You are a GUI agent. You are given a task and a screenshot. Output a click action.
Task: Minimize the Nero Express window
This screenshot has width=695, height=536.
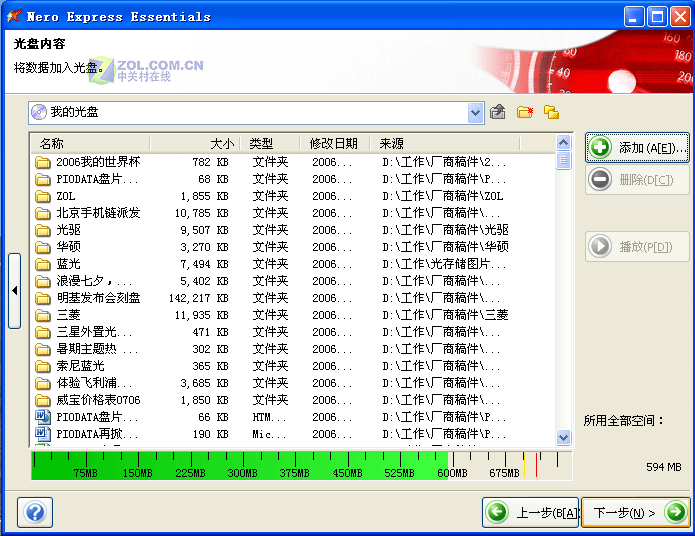tap(634, 17)
